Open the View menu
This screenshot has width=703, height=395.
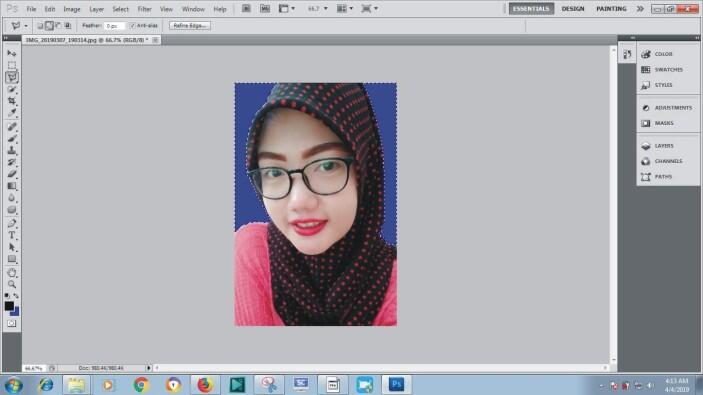click(166, 9)
